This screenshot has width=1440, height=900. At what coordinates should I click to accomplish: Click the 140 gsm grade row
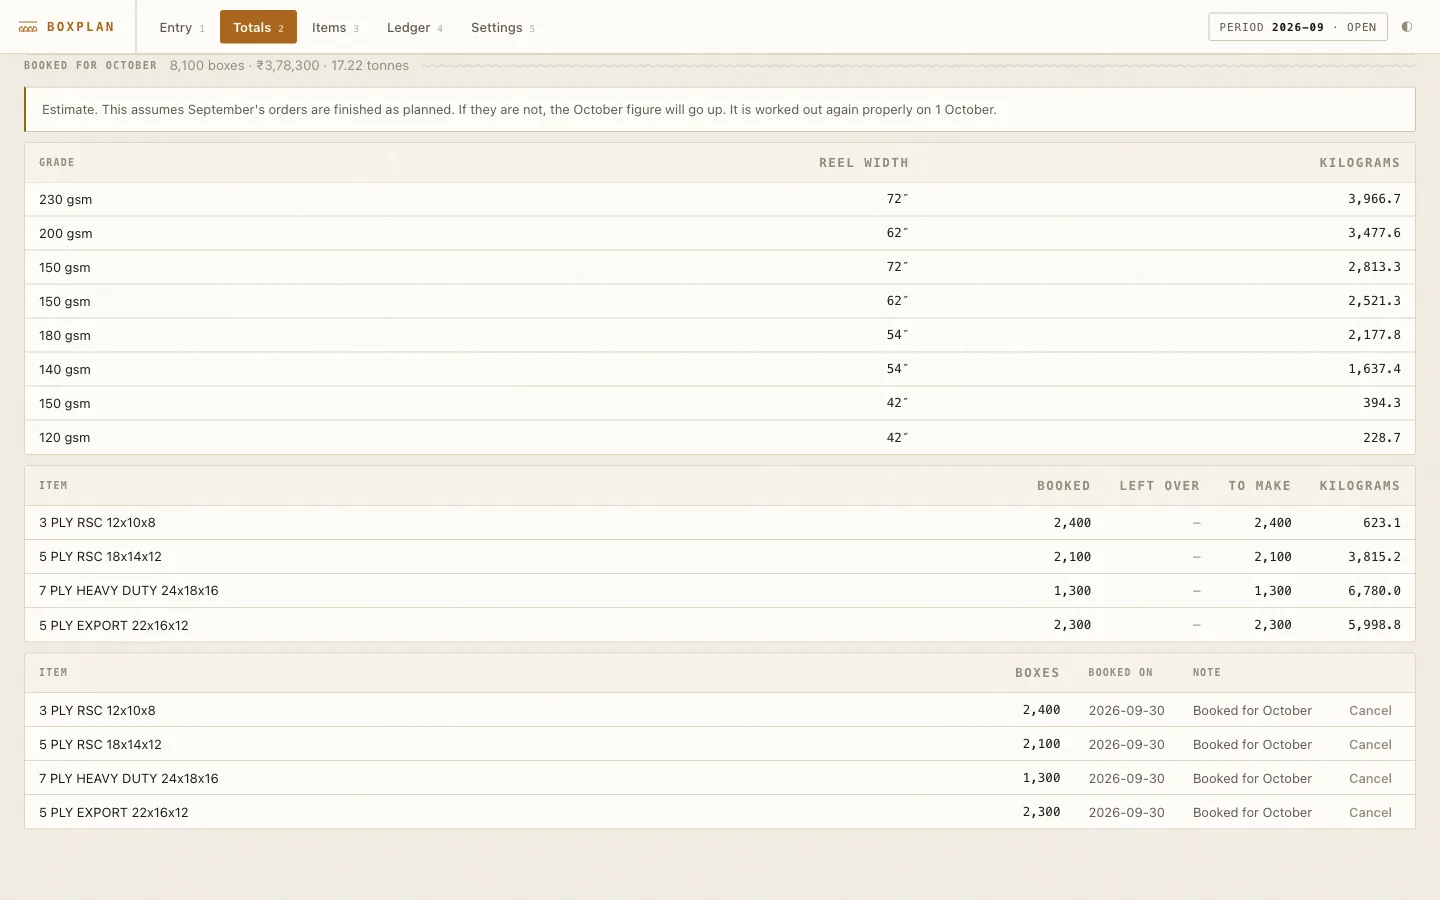720,369
